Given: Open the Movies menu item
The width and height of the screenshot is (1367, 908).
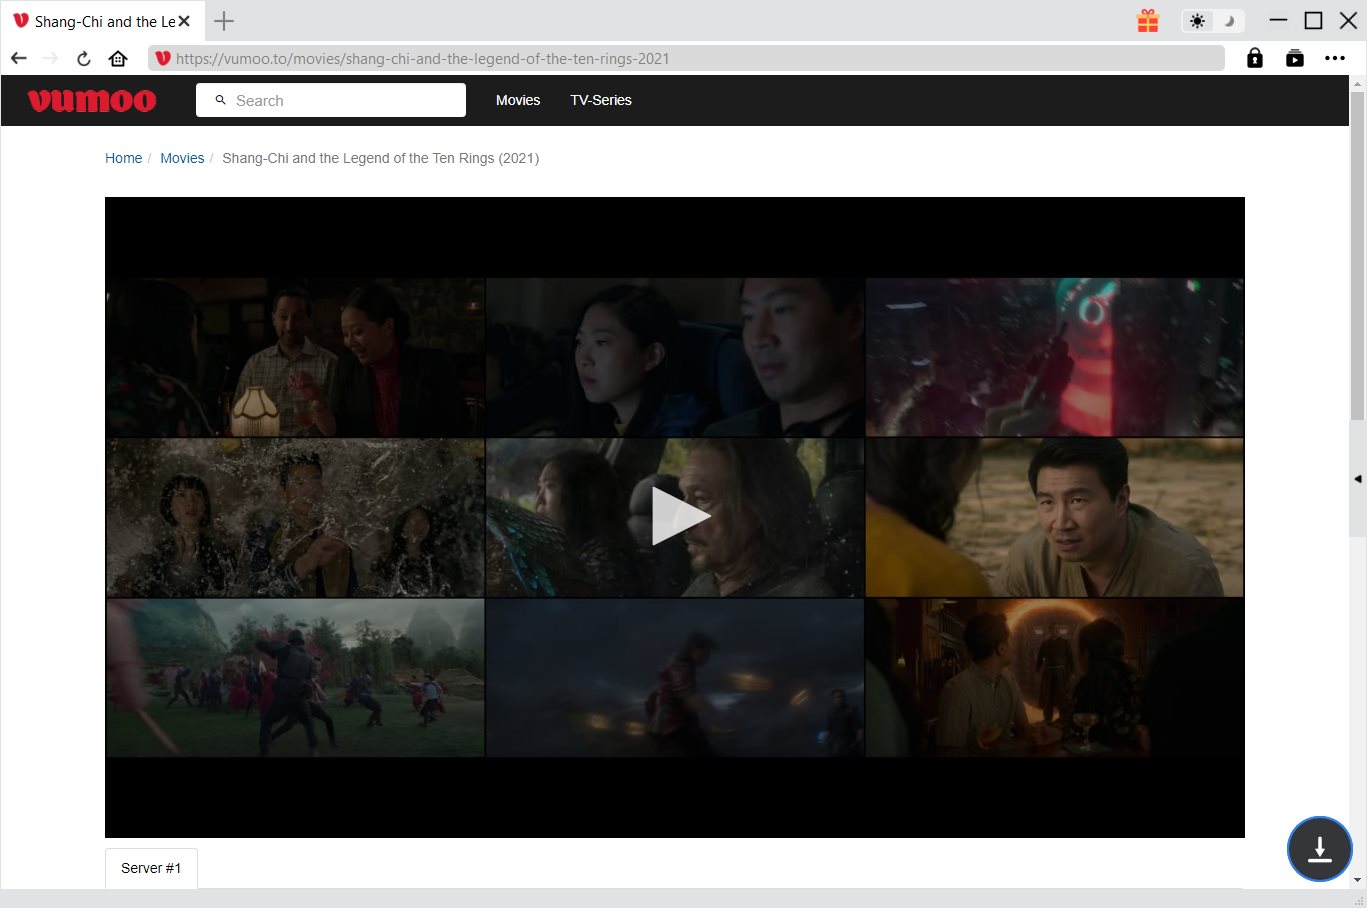Looking at the screenshot, I should click(517, 101).
